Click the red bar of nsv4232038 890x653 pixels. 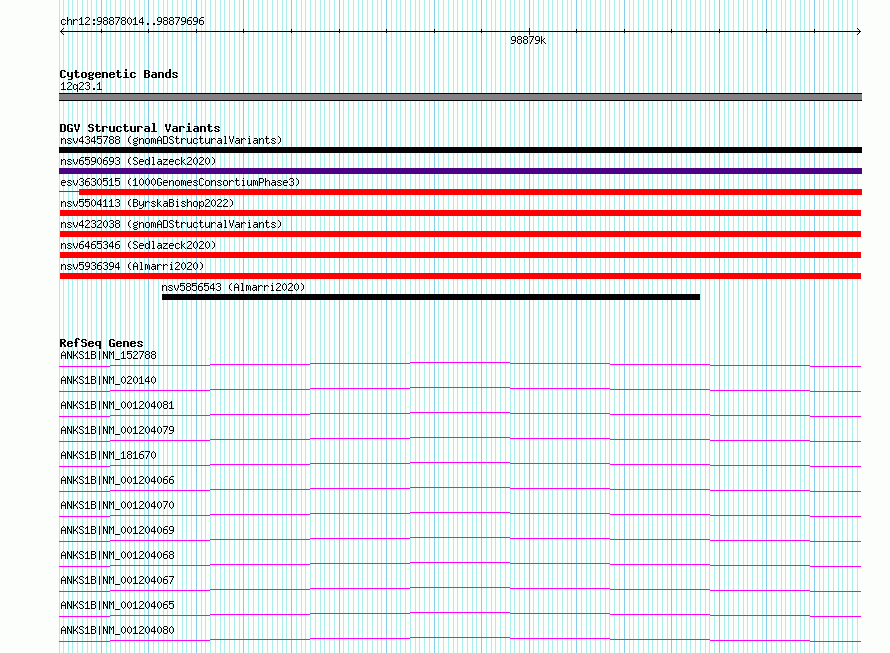point(460,234)
